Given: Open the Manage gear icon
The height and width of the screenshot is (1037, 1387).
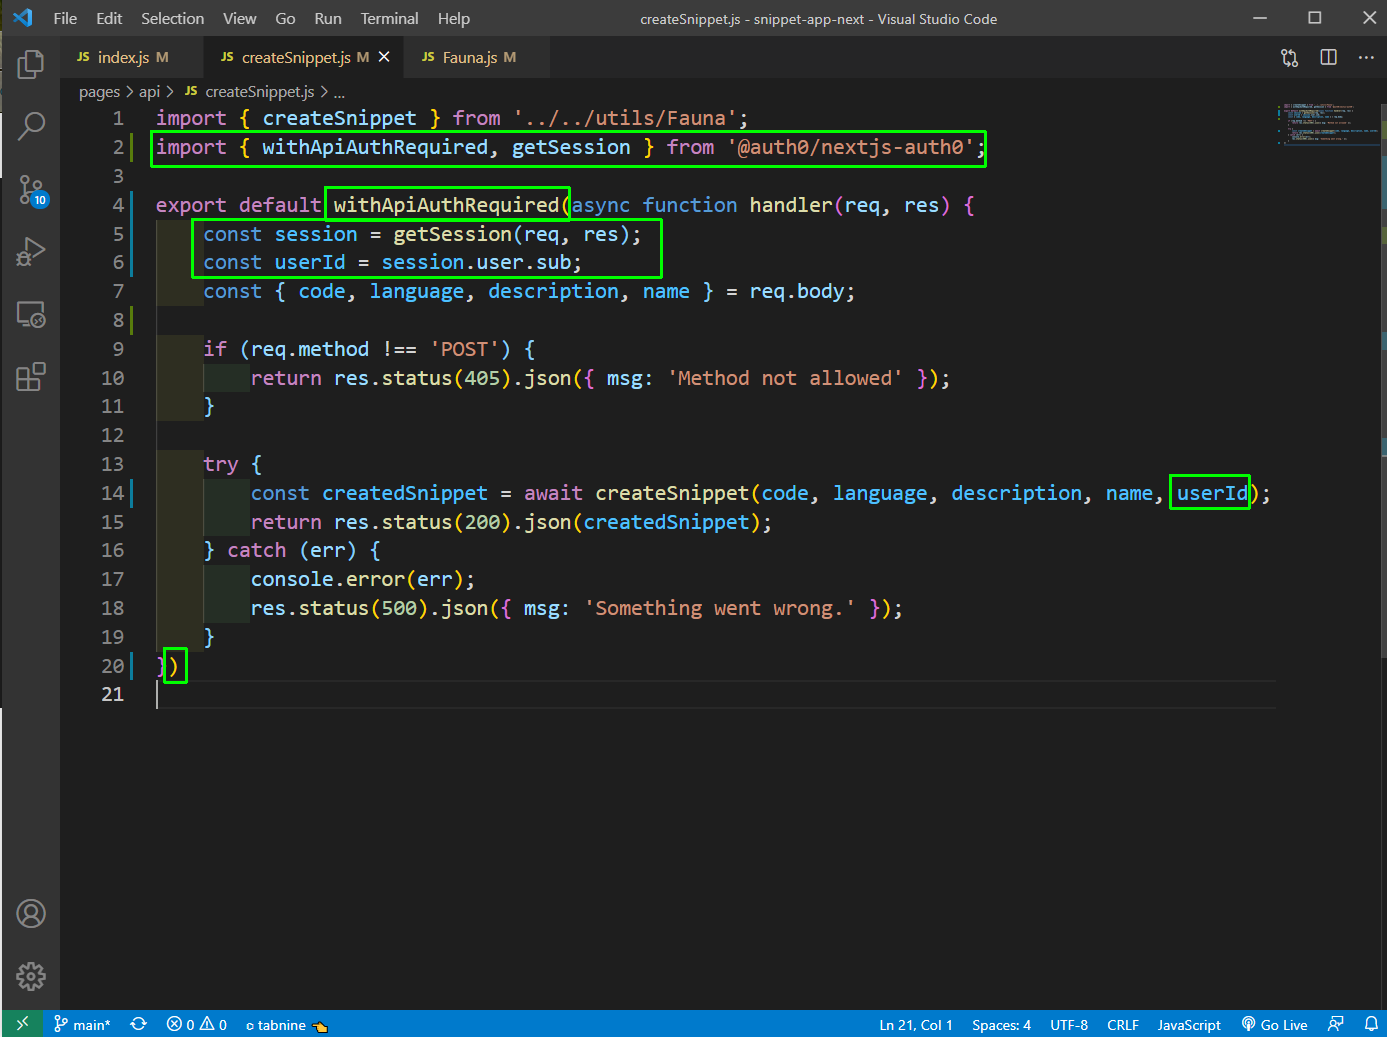Looking at the screenshot, I should click(x=31, y=976).
